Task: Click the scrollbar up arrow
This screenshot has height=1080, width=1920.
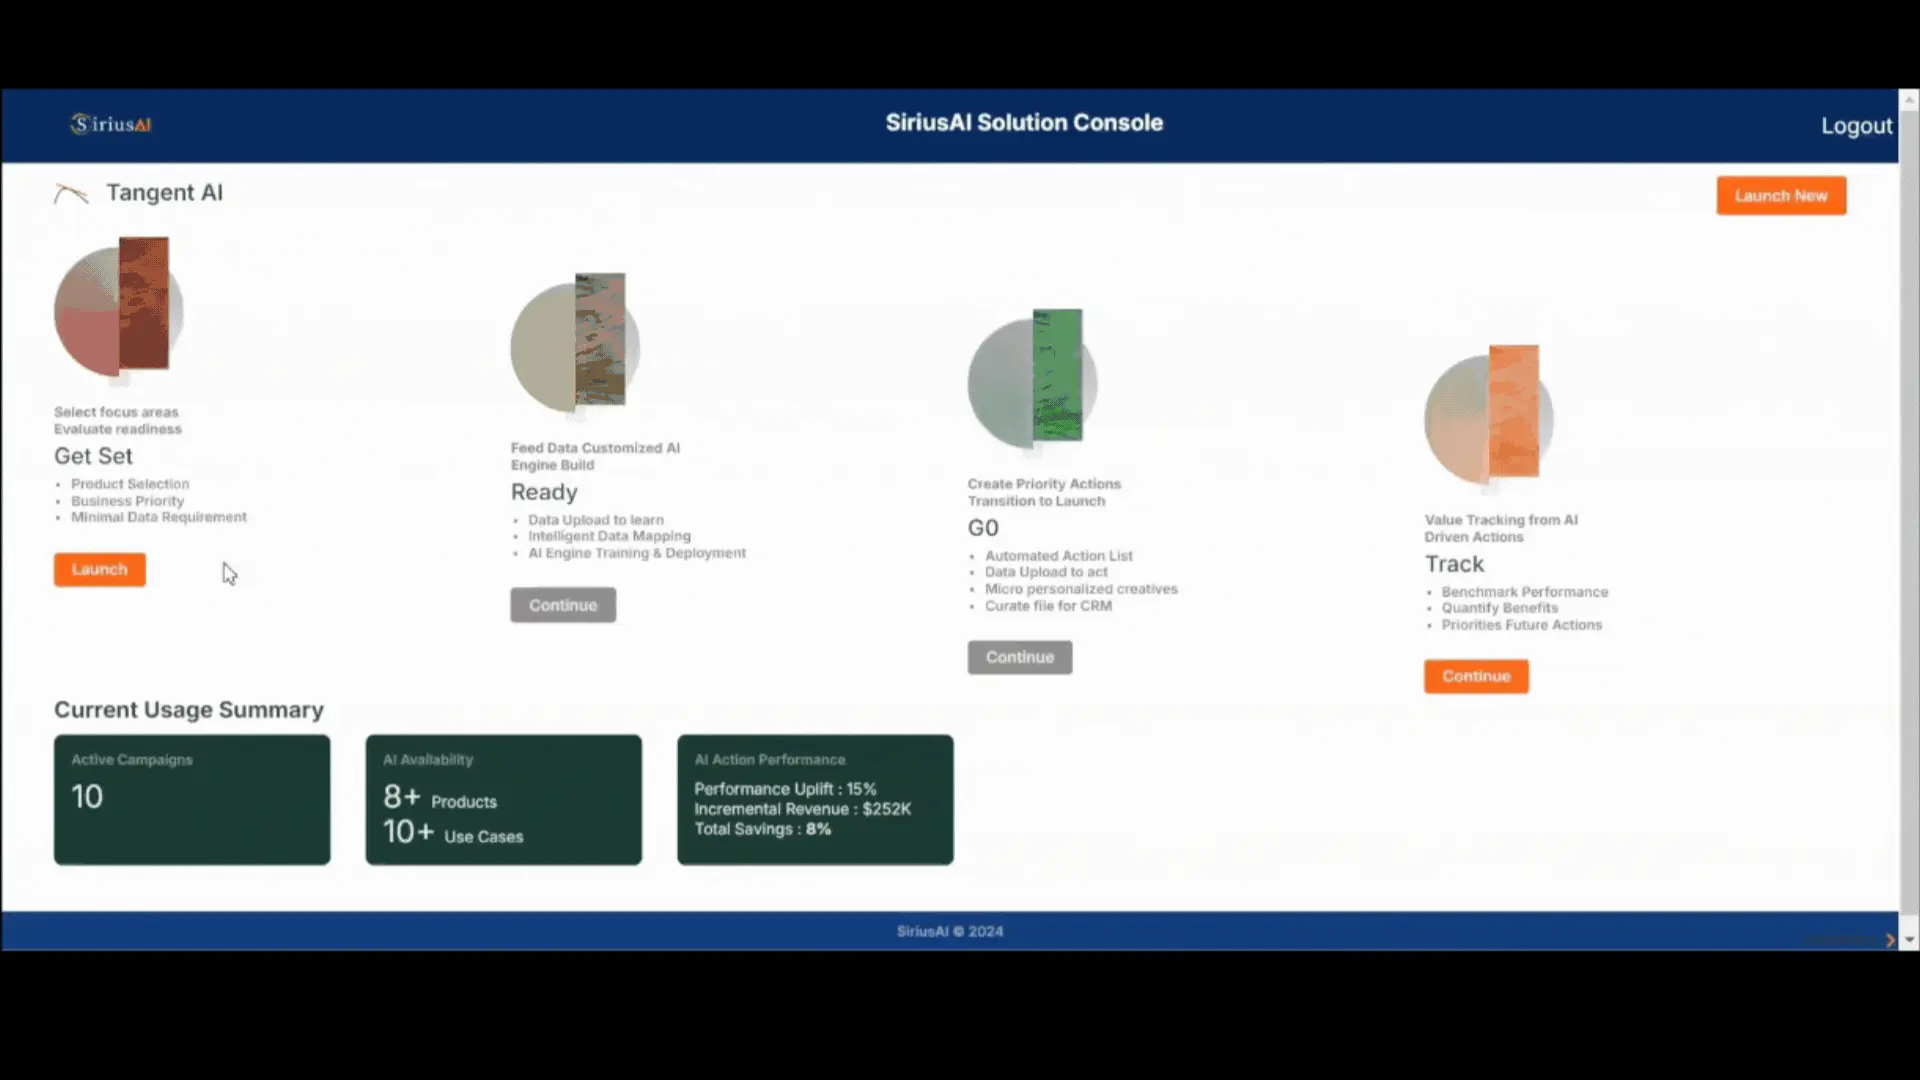Action: (x=1909, y=100)
